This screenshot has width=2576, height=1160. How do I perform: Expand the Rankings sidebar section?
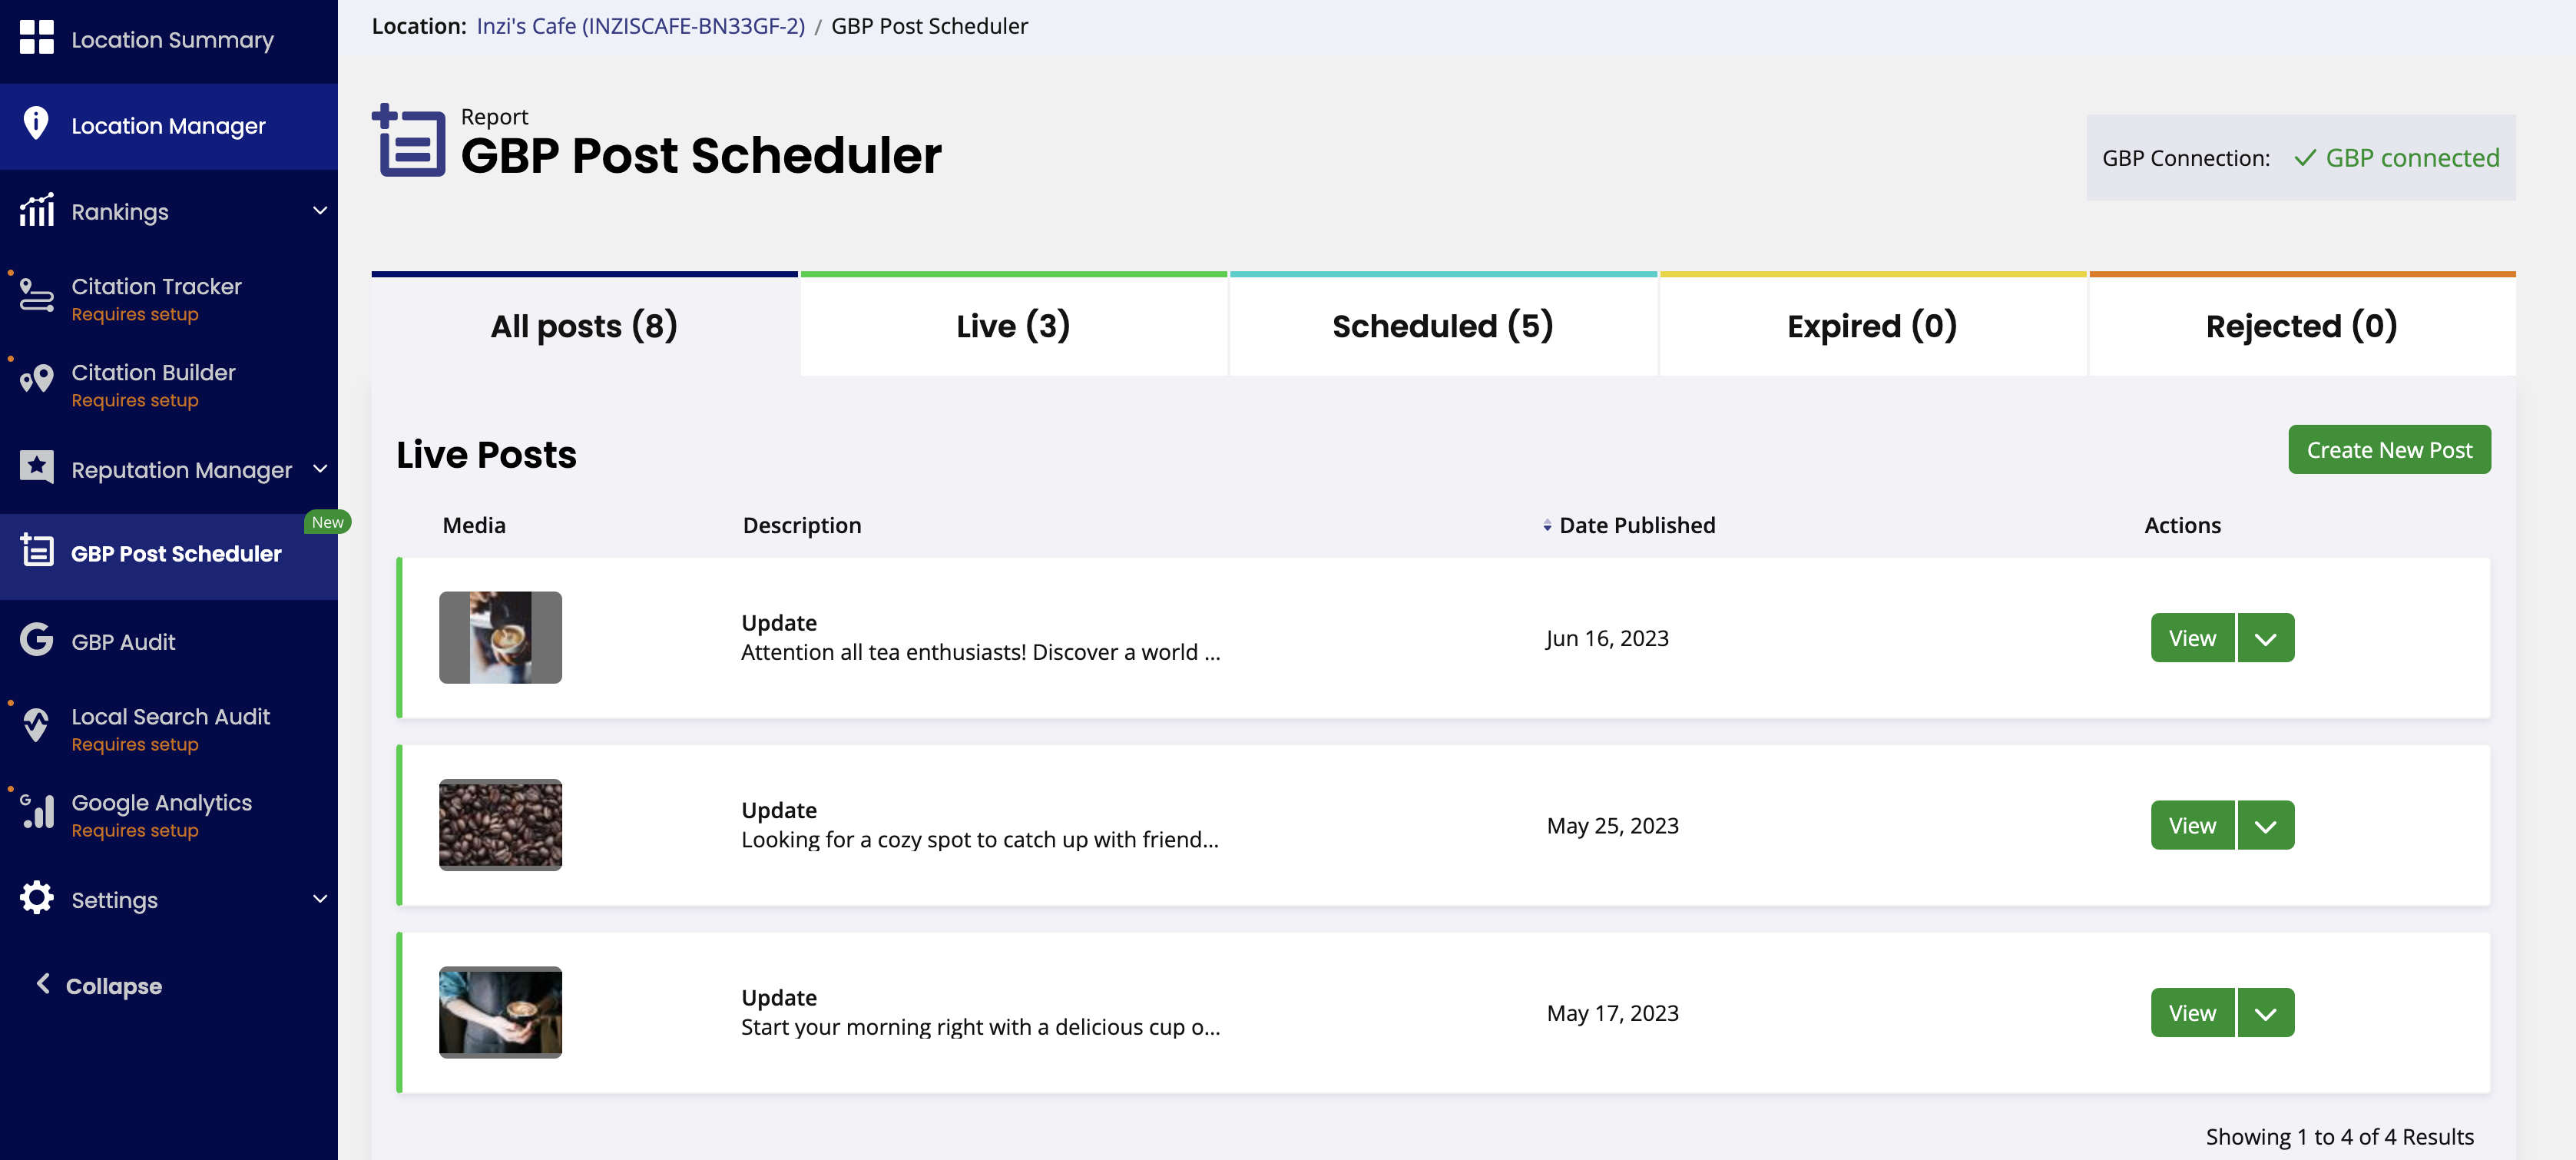pyautogui.click(x=319, y=211)
